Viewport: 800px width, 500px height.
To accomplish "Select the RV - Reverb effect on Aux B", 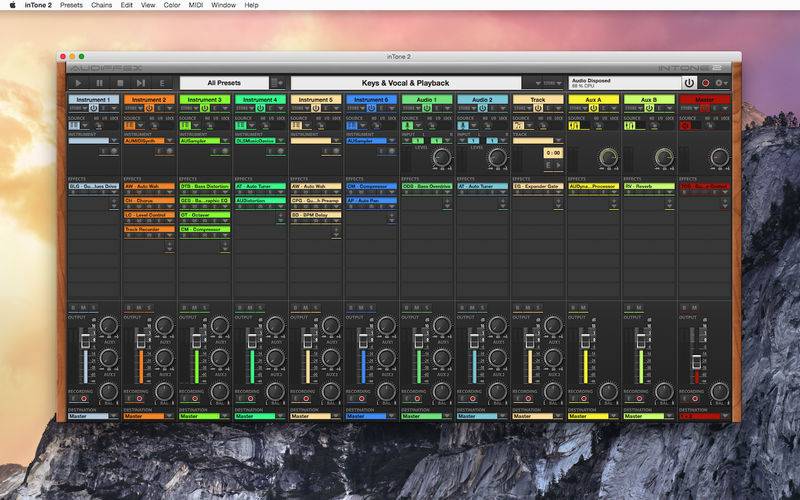I will pos(649,186).
